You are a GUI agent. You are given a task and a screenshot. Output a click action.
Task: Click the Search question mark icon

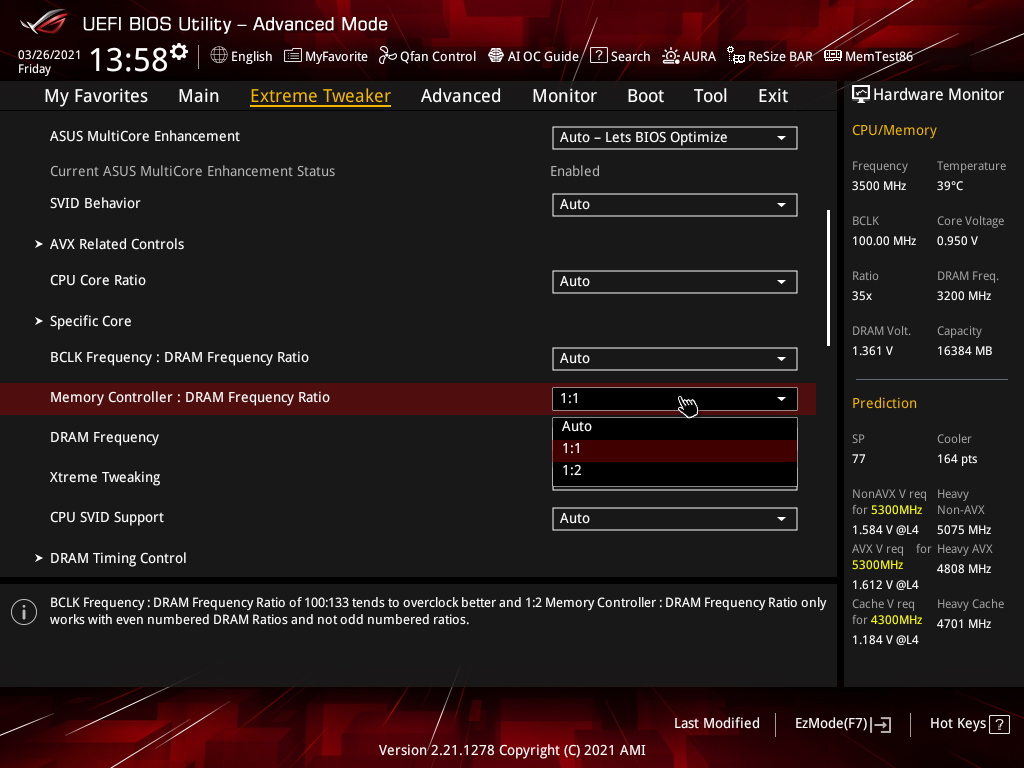click(x=599, y=56)
